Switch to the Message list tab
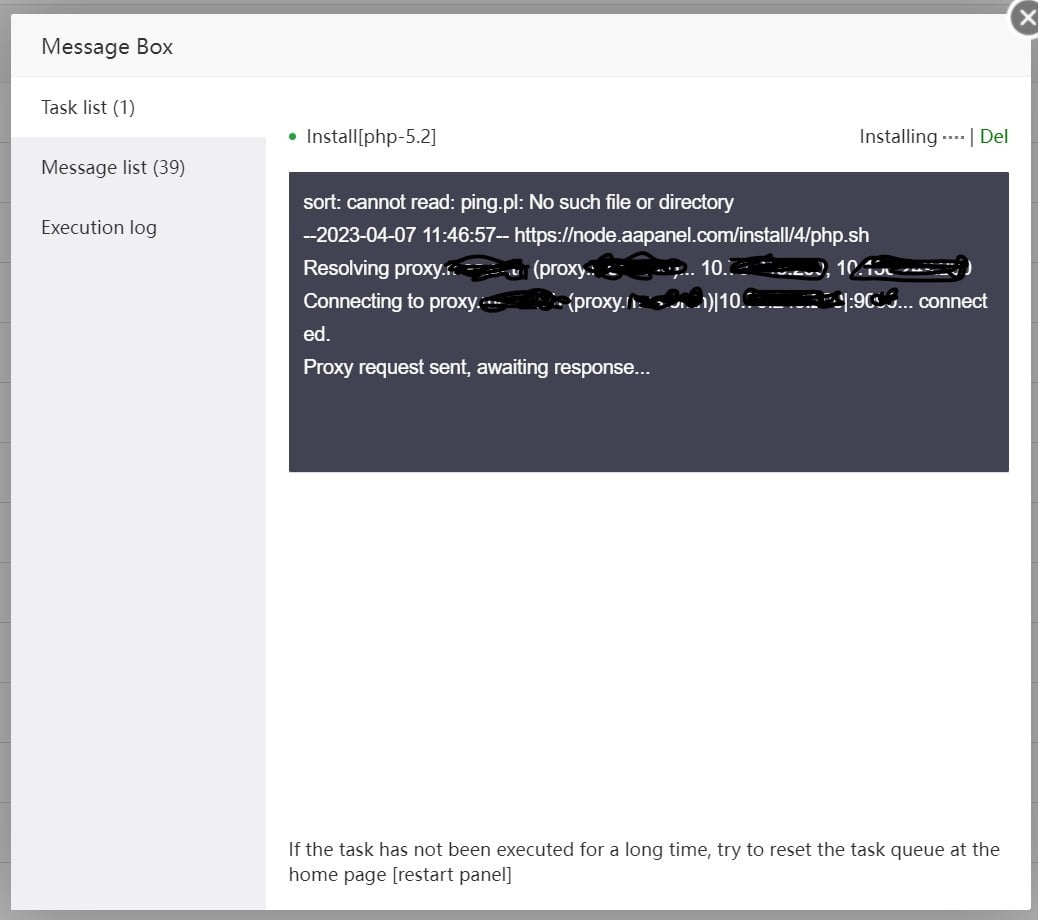The height and width of the screenshot is (920, 1038). (113, 167)
